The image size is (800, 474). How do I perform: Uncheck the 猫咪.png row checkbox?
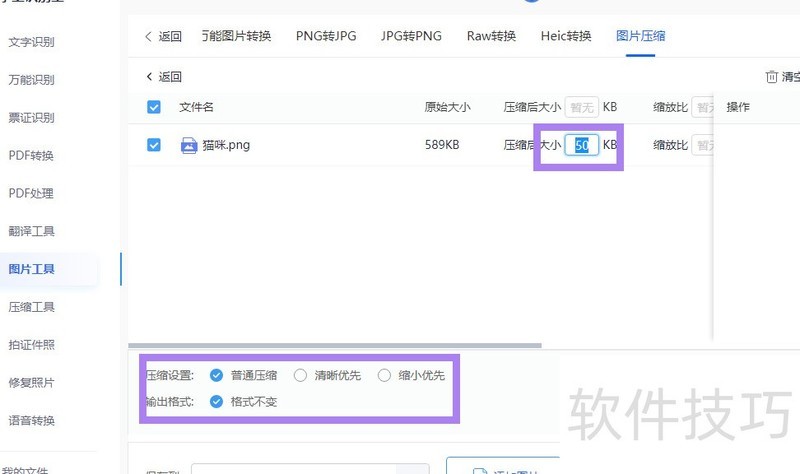point(154,145)
